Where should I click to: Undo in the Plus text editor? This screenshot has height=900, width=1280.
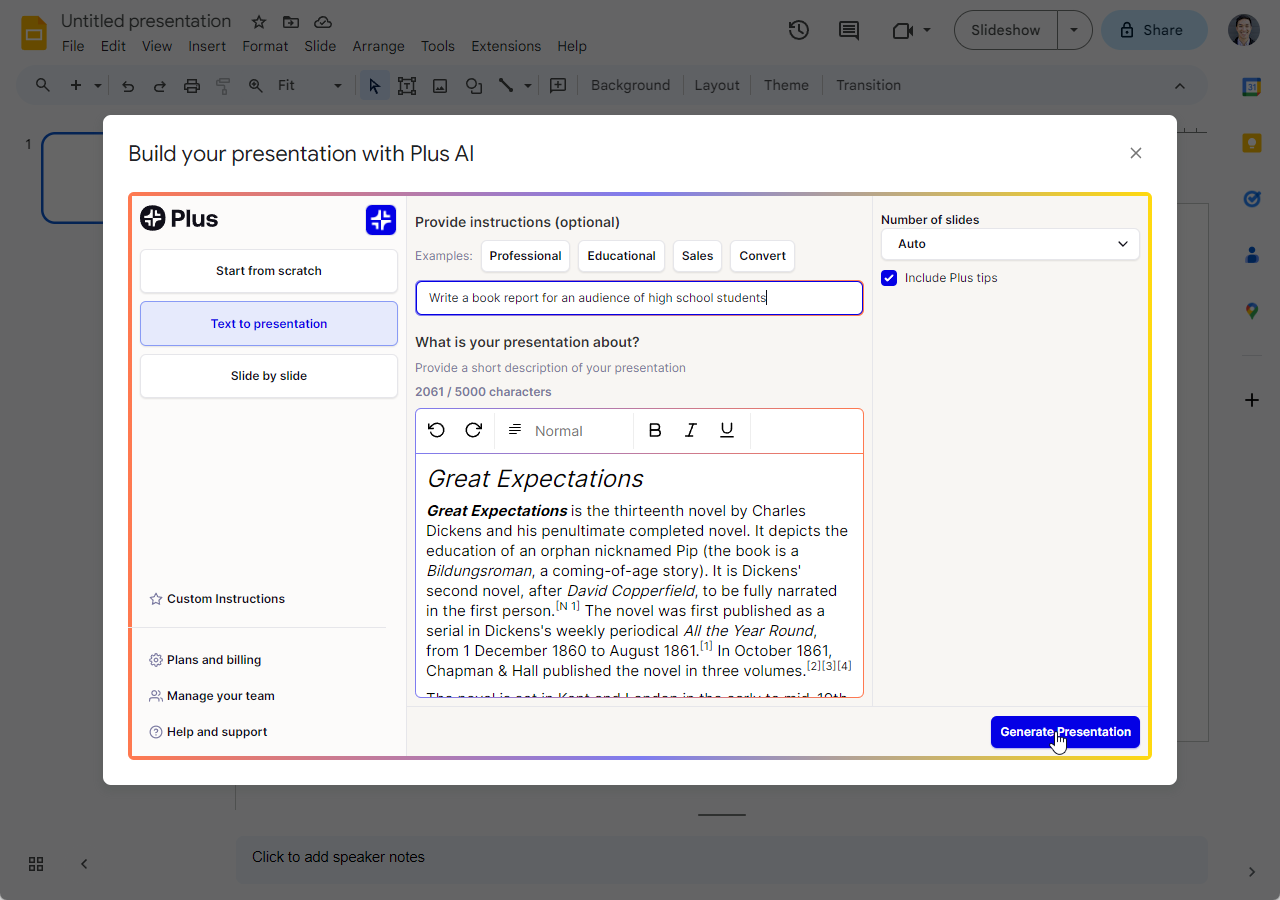point(436,430)
